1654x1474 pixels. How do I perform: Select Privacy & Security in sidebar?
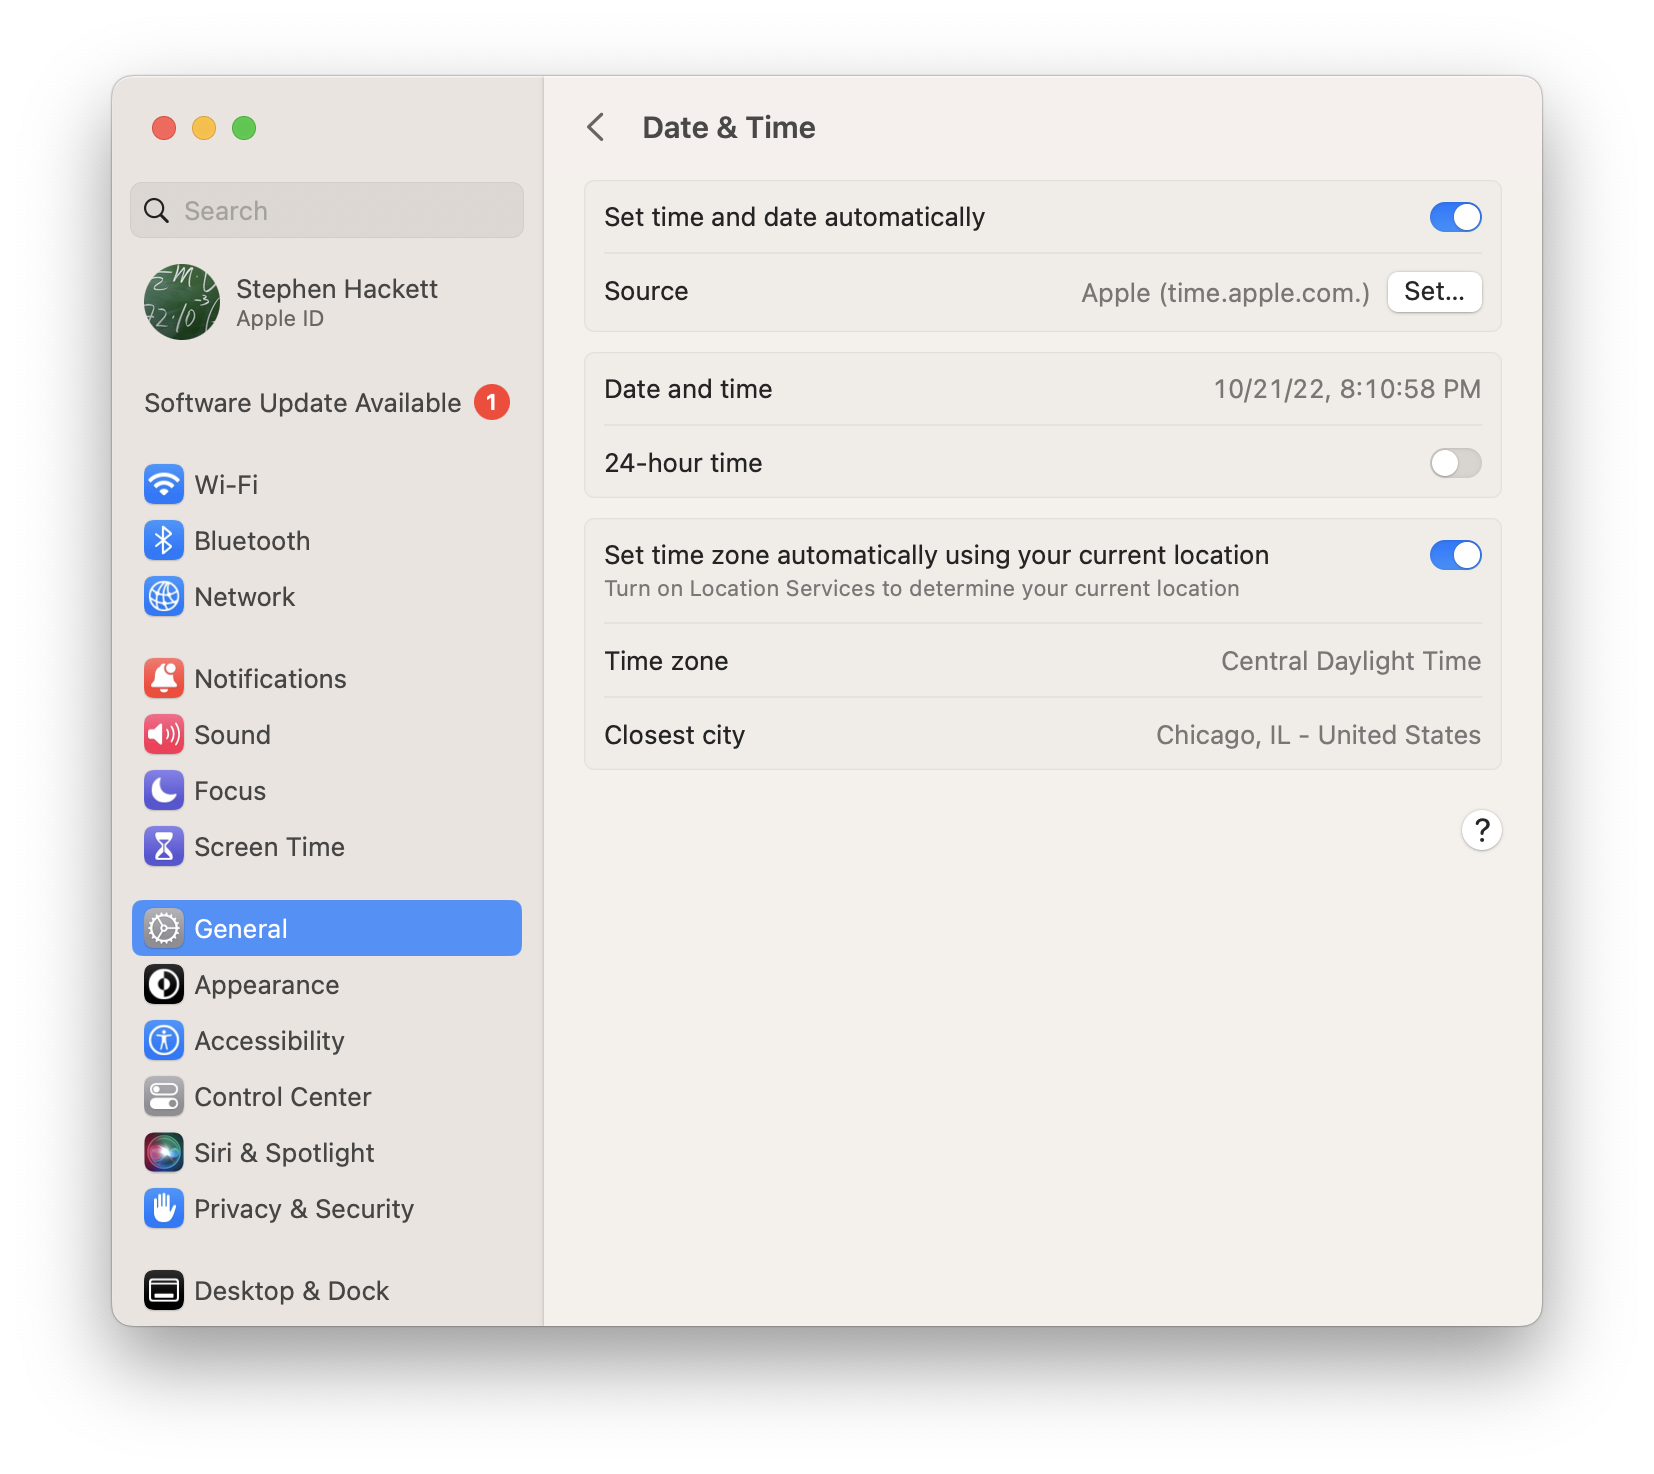pos(303,1209)
